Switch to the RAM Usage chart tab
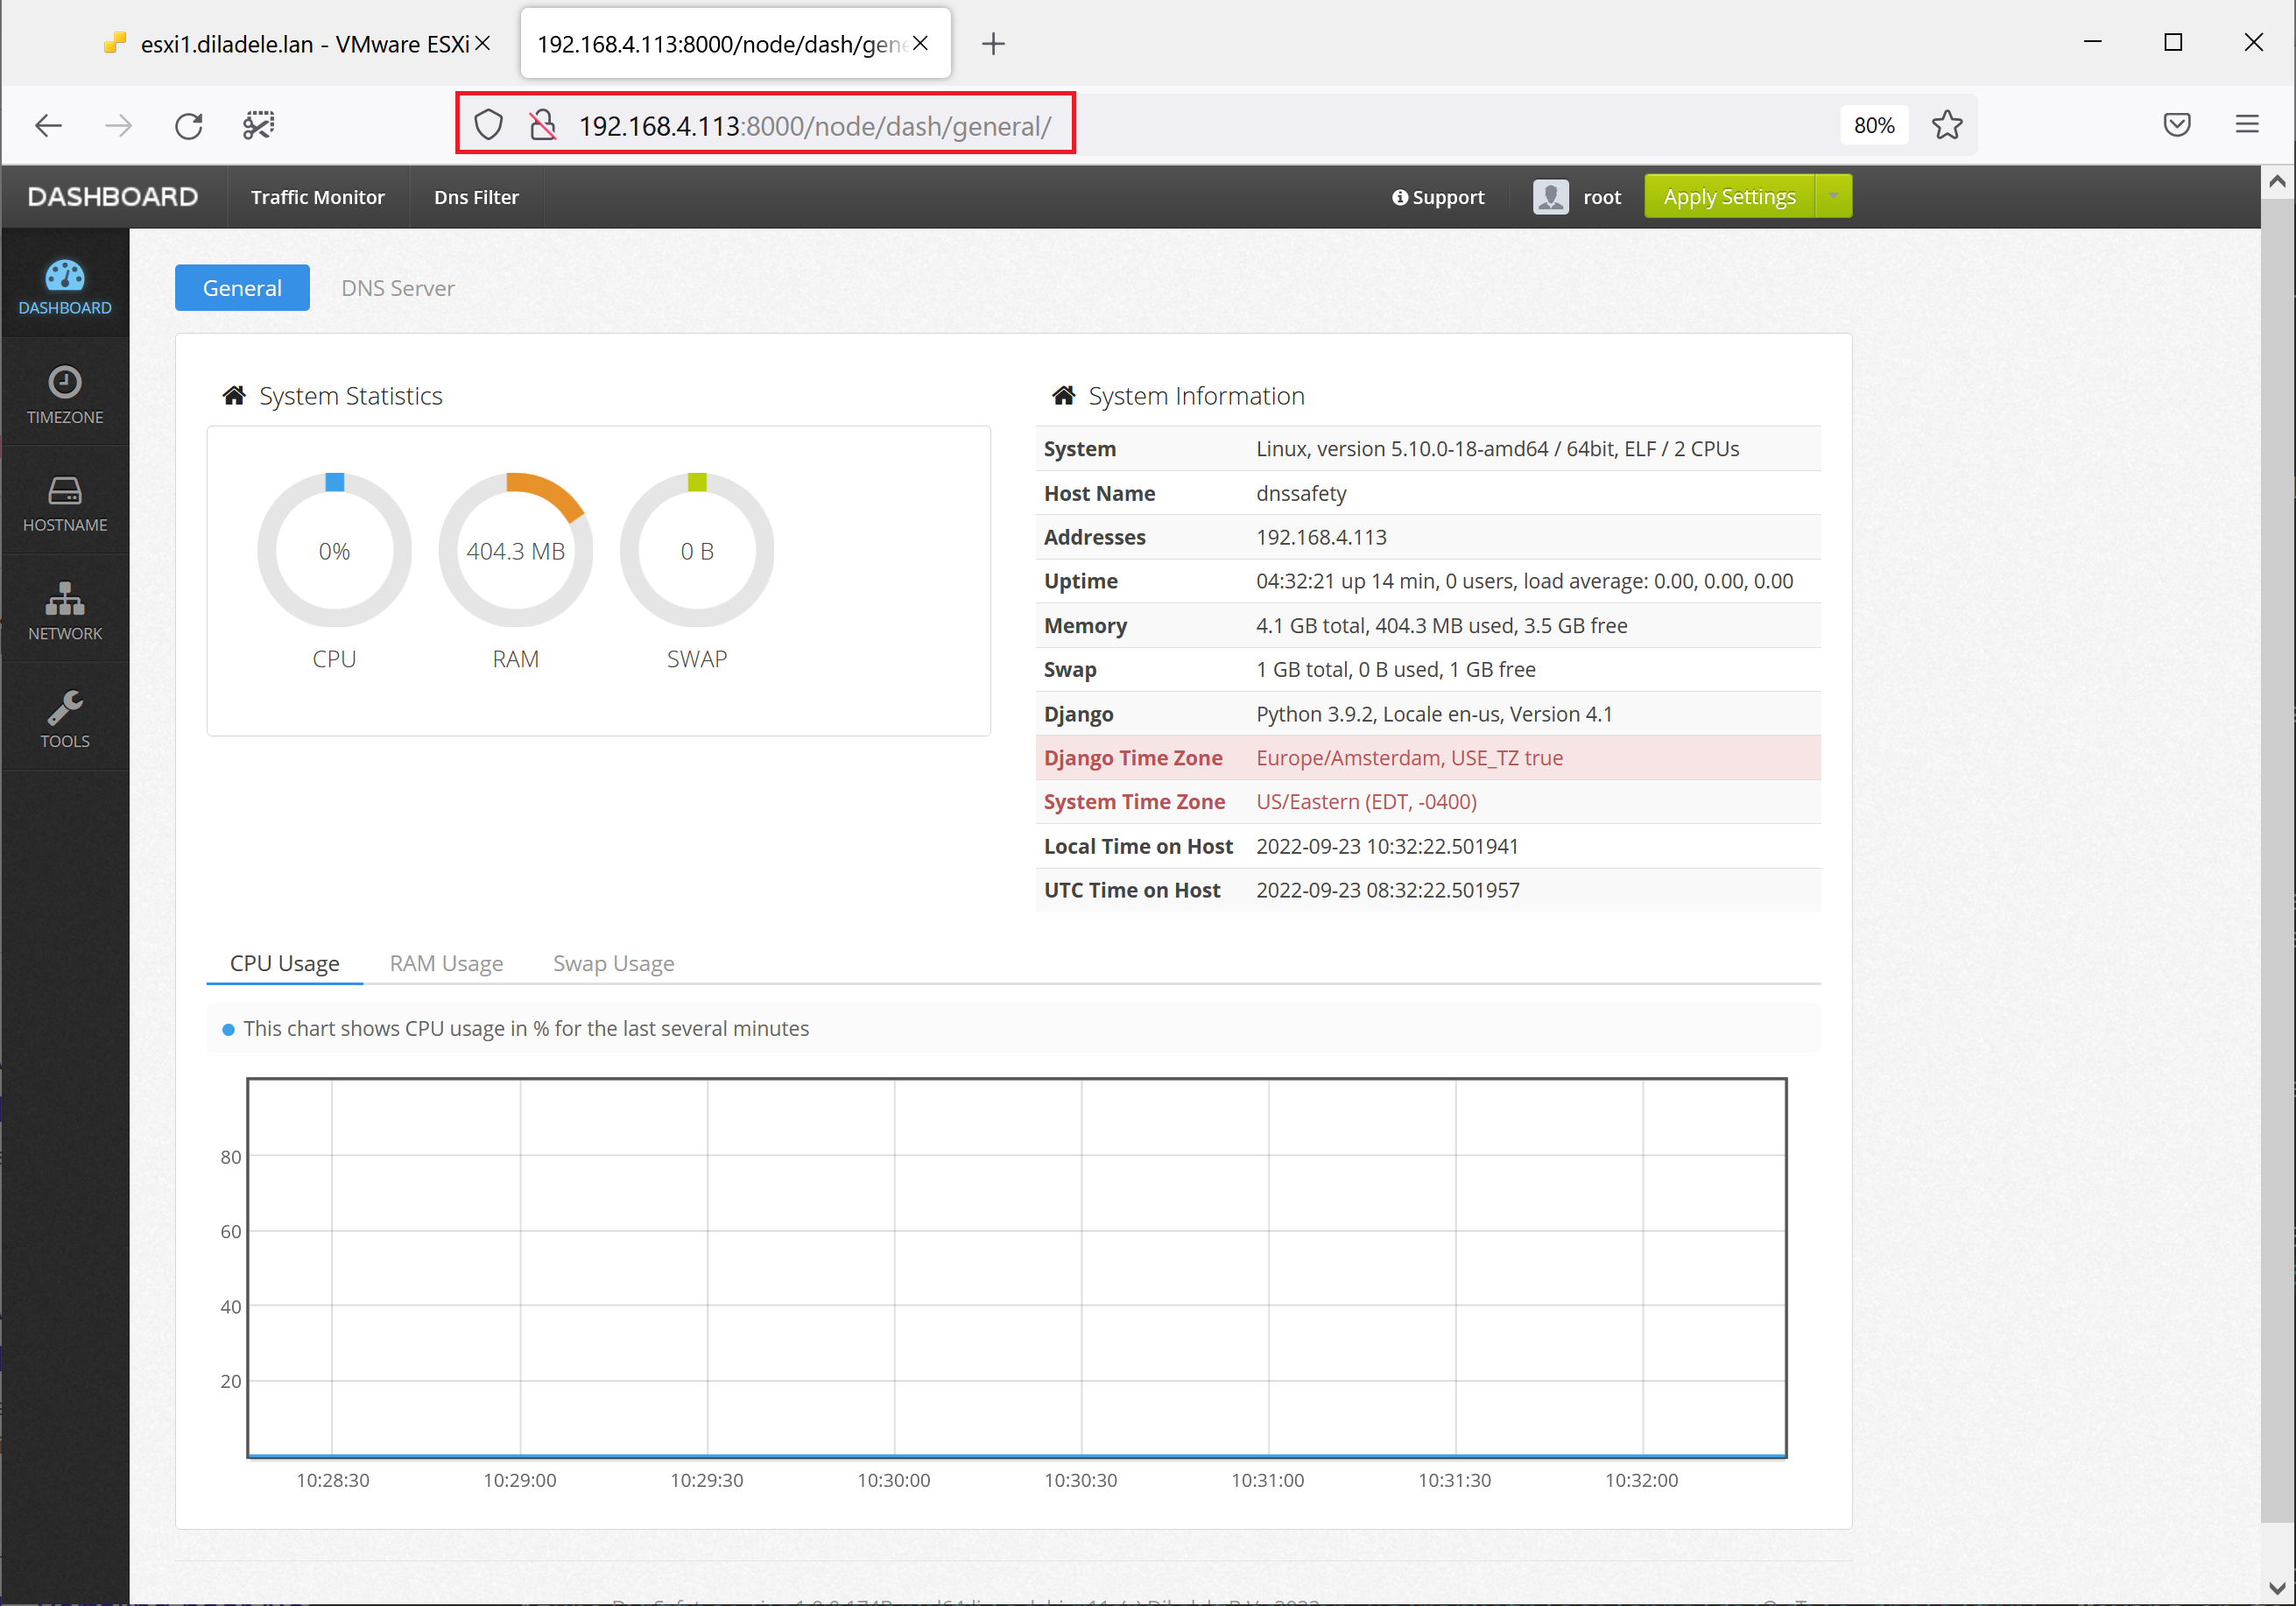The image size is (2296, 1606). [x=446, y=963]
